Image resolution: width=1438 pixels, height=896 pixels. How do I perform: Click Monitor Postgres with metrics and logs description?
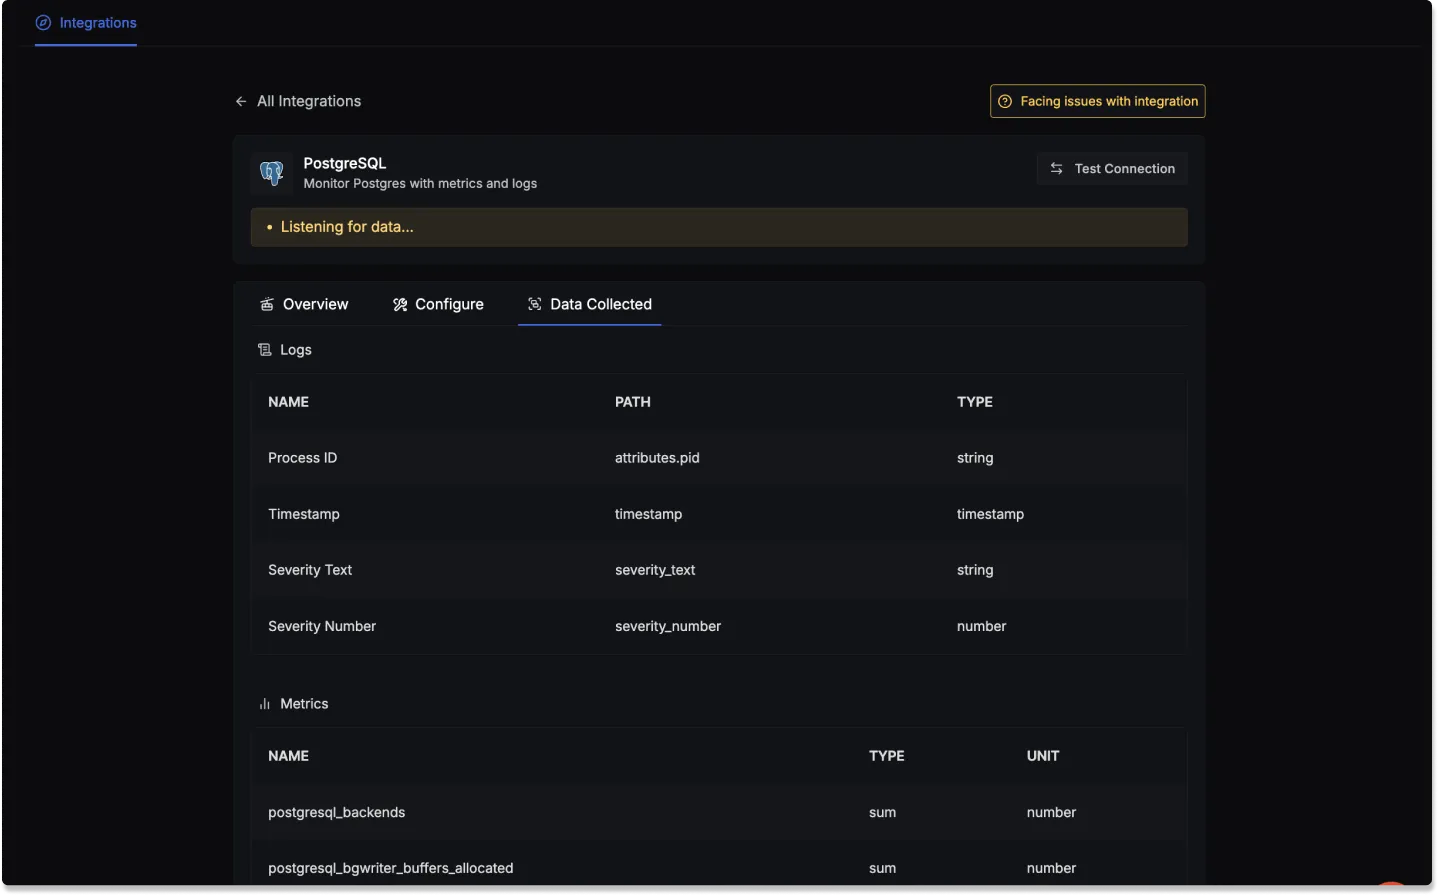point(420,184)
